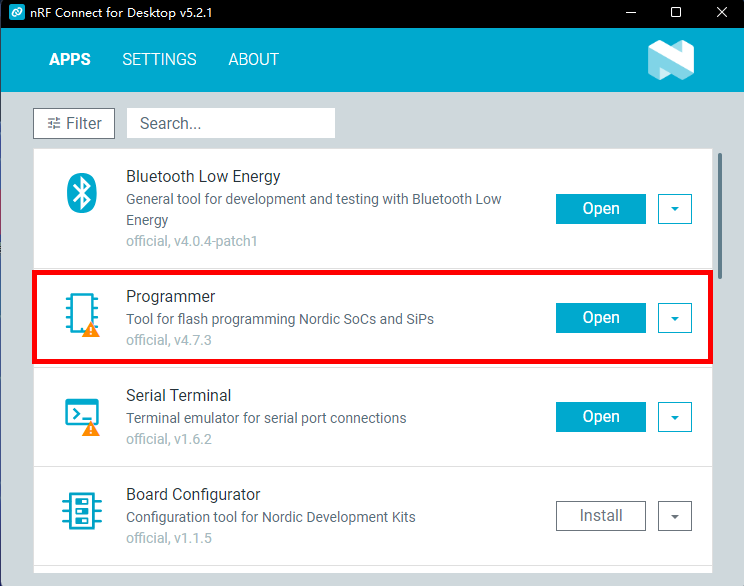Click version text 'official, v1.1.5'

click(x=169, y=538)
